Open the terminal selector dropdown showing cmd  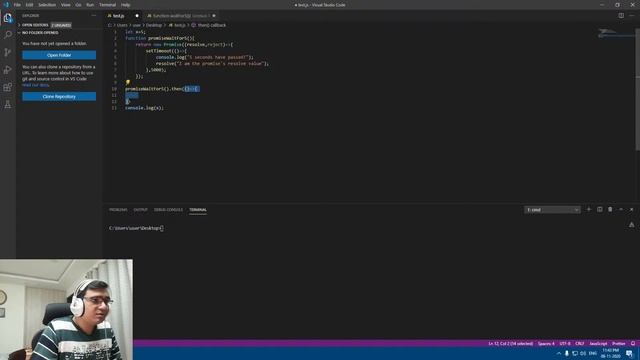[x=552, y=210]
